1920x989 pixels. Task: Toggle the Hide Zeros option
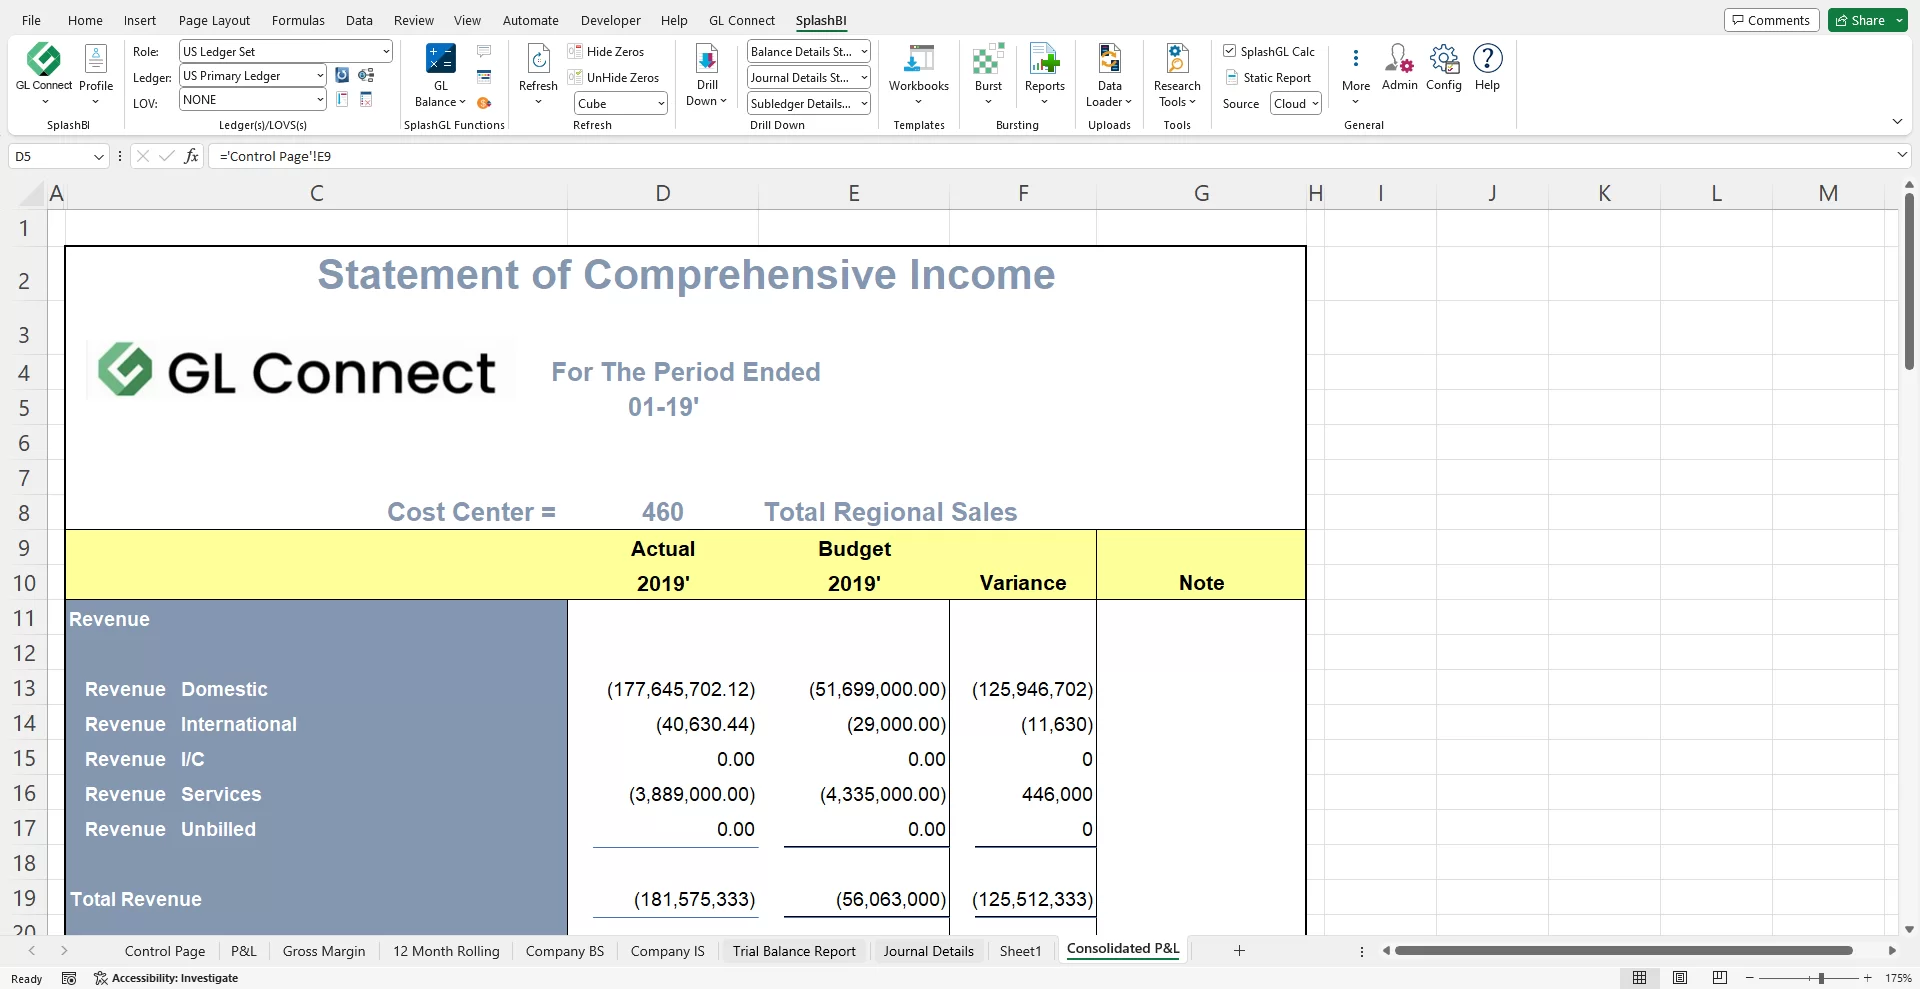(606, 51)
